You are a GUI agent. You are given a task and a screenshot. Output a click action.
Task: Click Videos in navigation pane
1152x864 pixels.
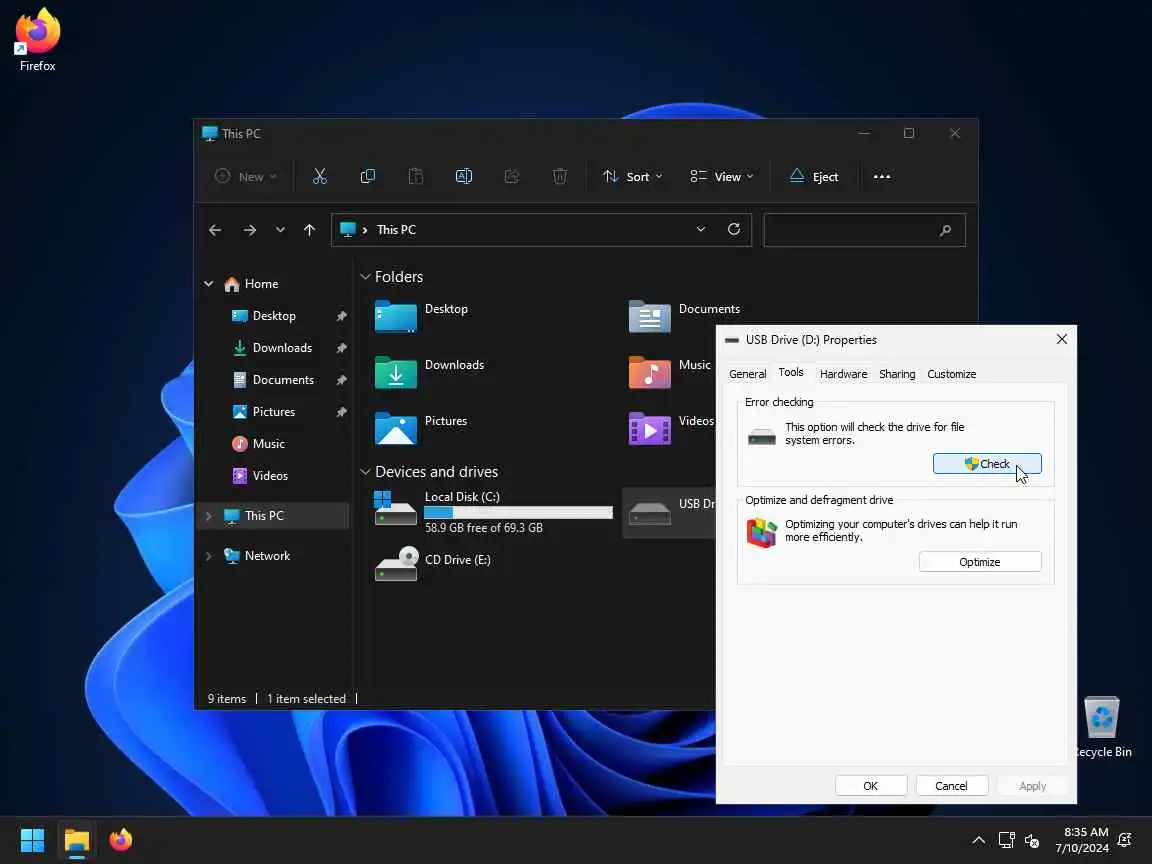coord(270,476)
